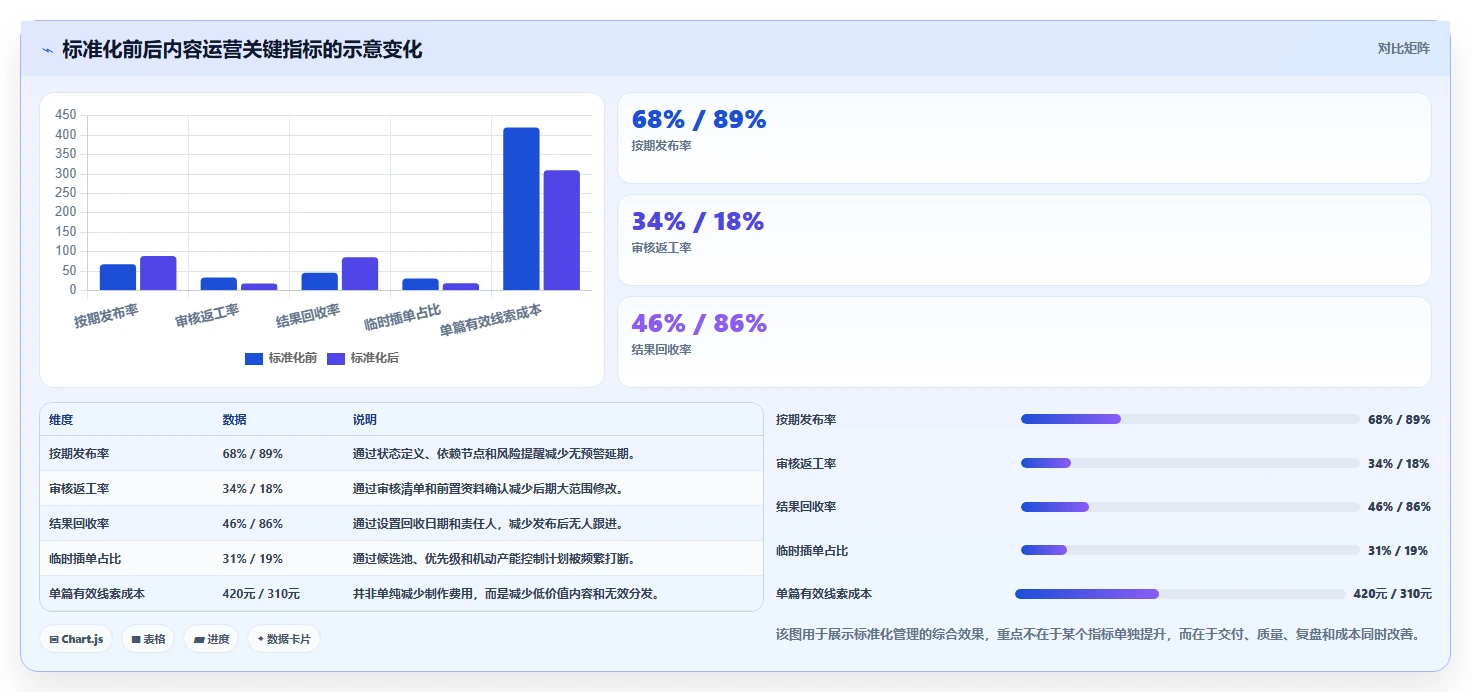1471x692 pixels.
Task: Click the 对比矩阵 label in header
Action: [1403, 48]
